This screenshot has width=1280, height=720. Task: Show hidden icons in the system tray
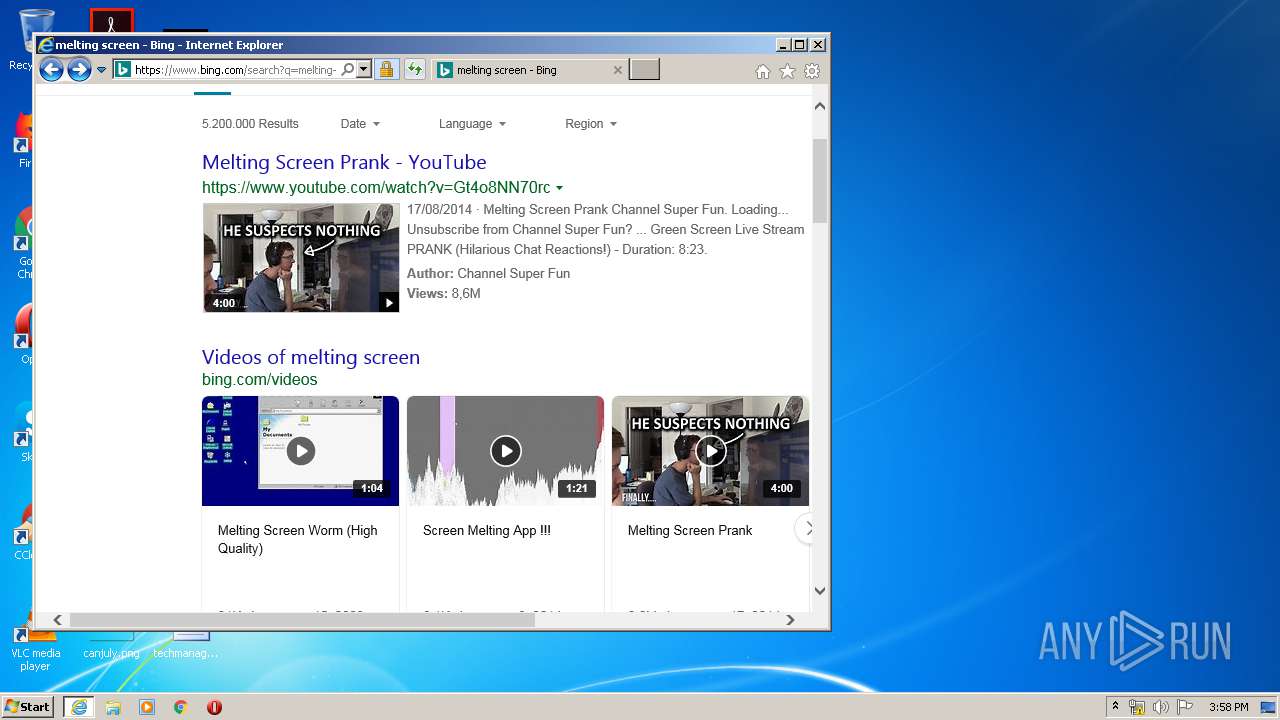point(1115,707)
